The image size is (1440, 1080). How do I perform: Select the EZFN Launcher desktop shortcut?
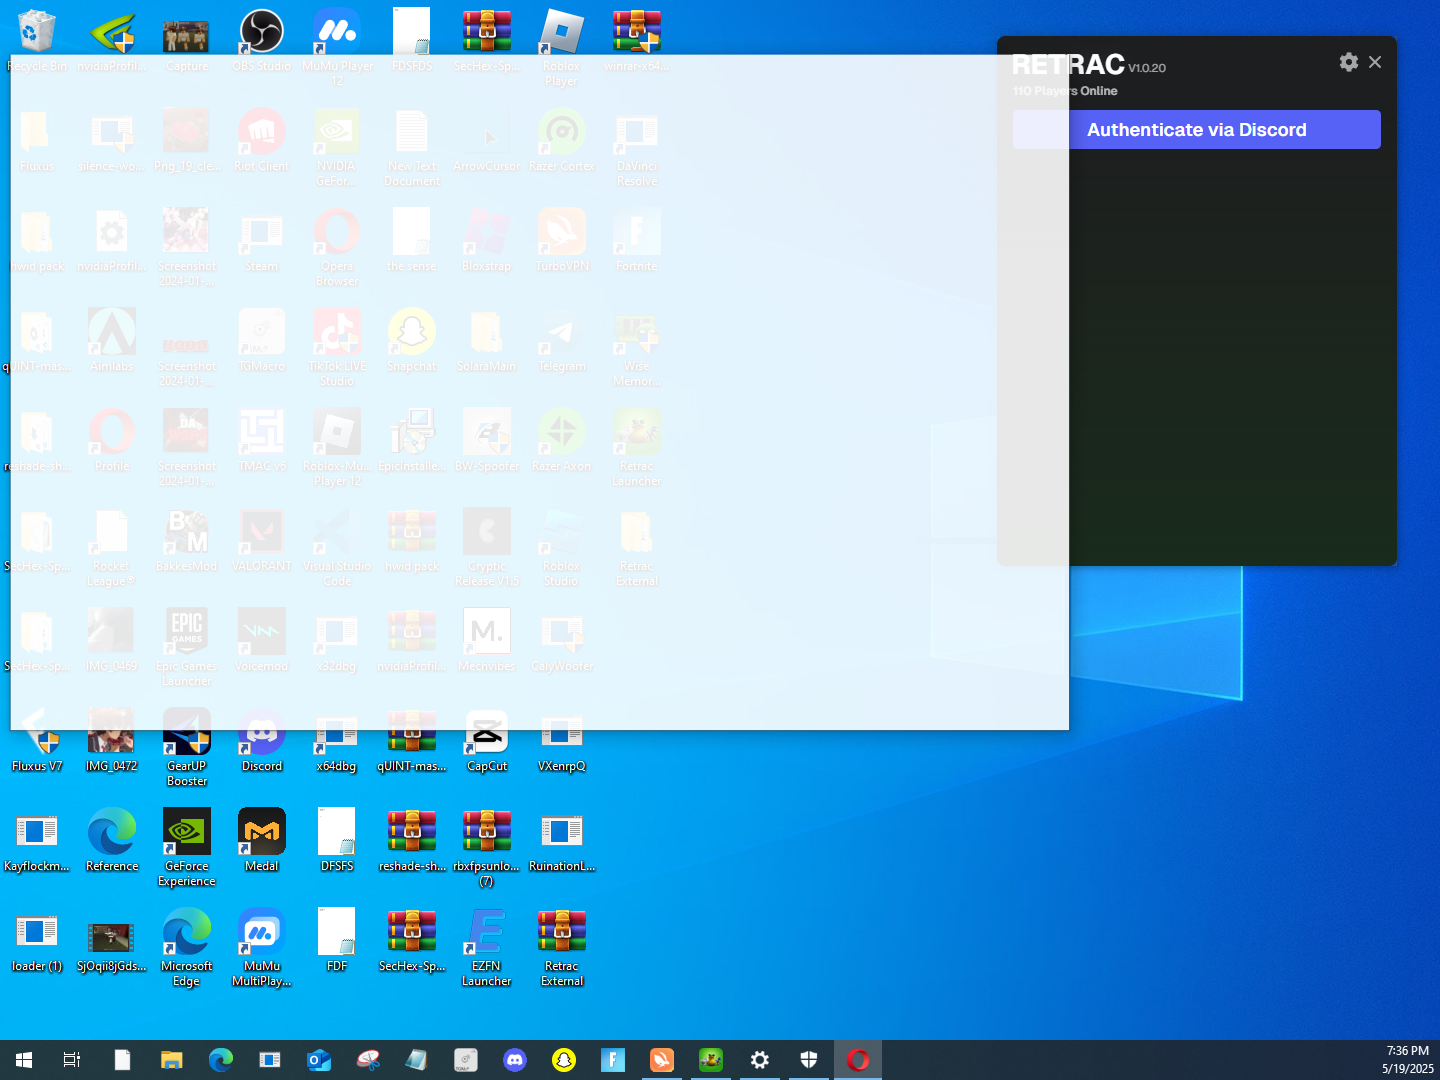point(487,948)
